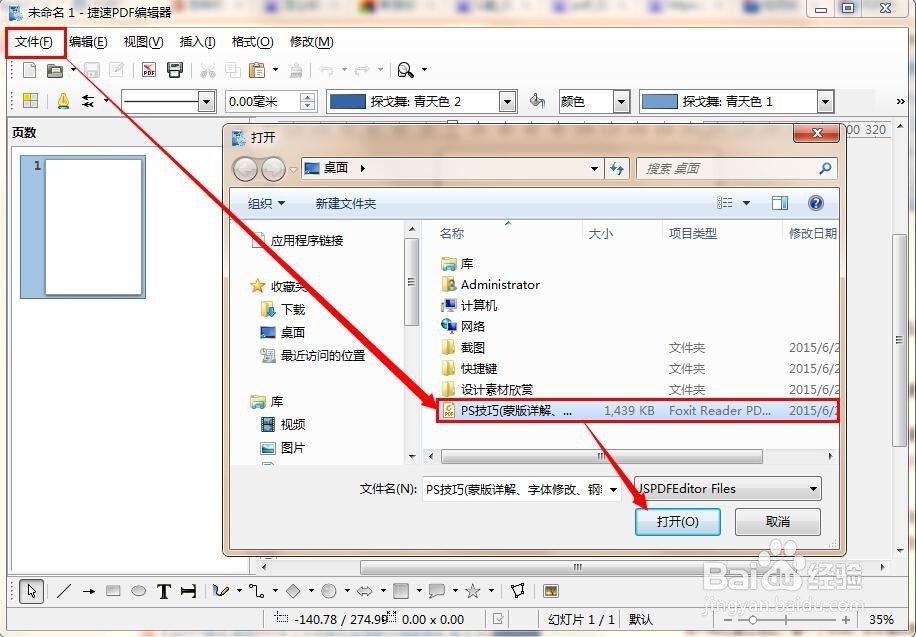This screenshot has width=916, height=637.
Task: Open the 插入(I) menu
Action: coord(195,42)
